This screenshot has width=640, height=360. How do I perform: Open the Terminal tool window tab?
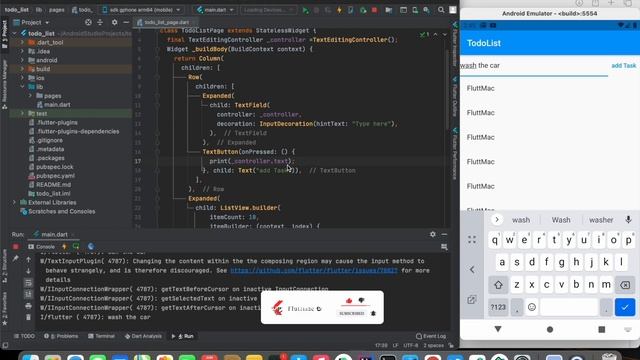[101, 336]
